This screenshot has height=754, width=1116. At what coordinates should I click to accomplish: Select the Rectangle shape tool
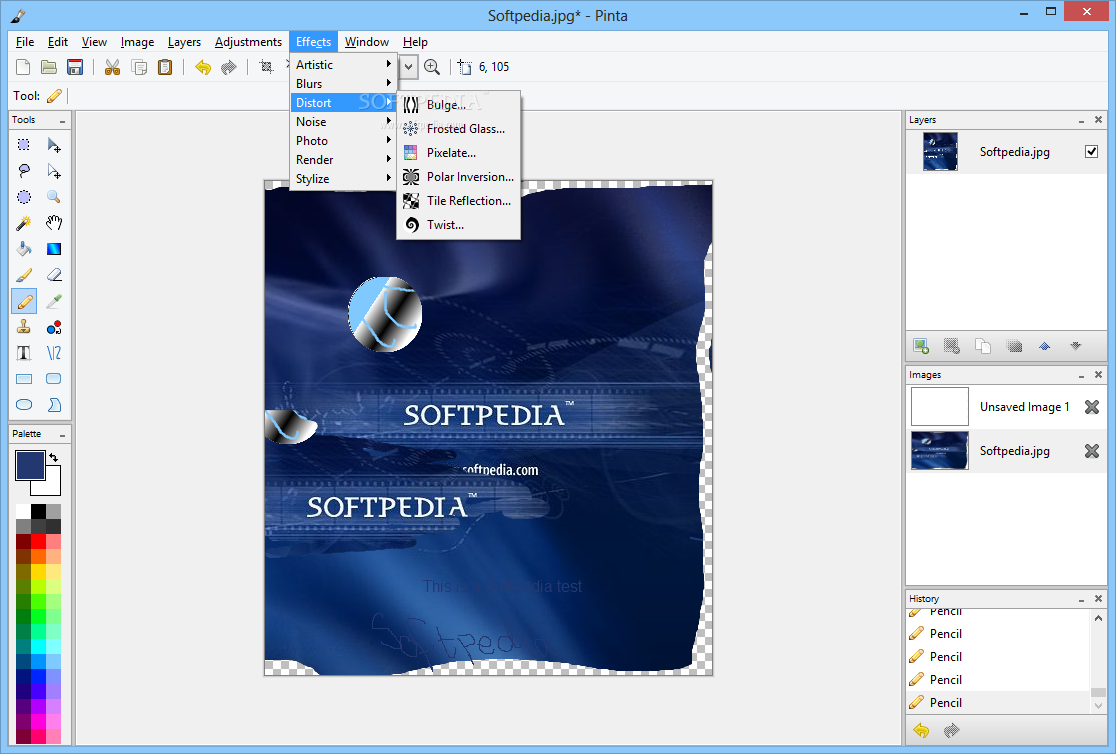pyautogui.click(x=23, y=379)
